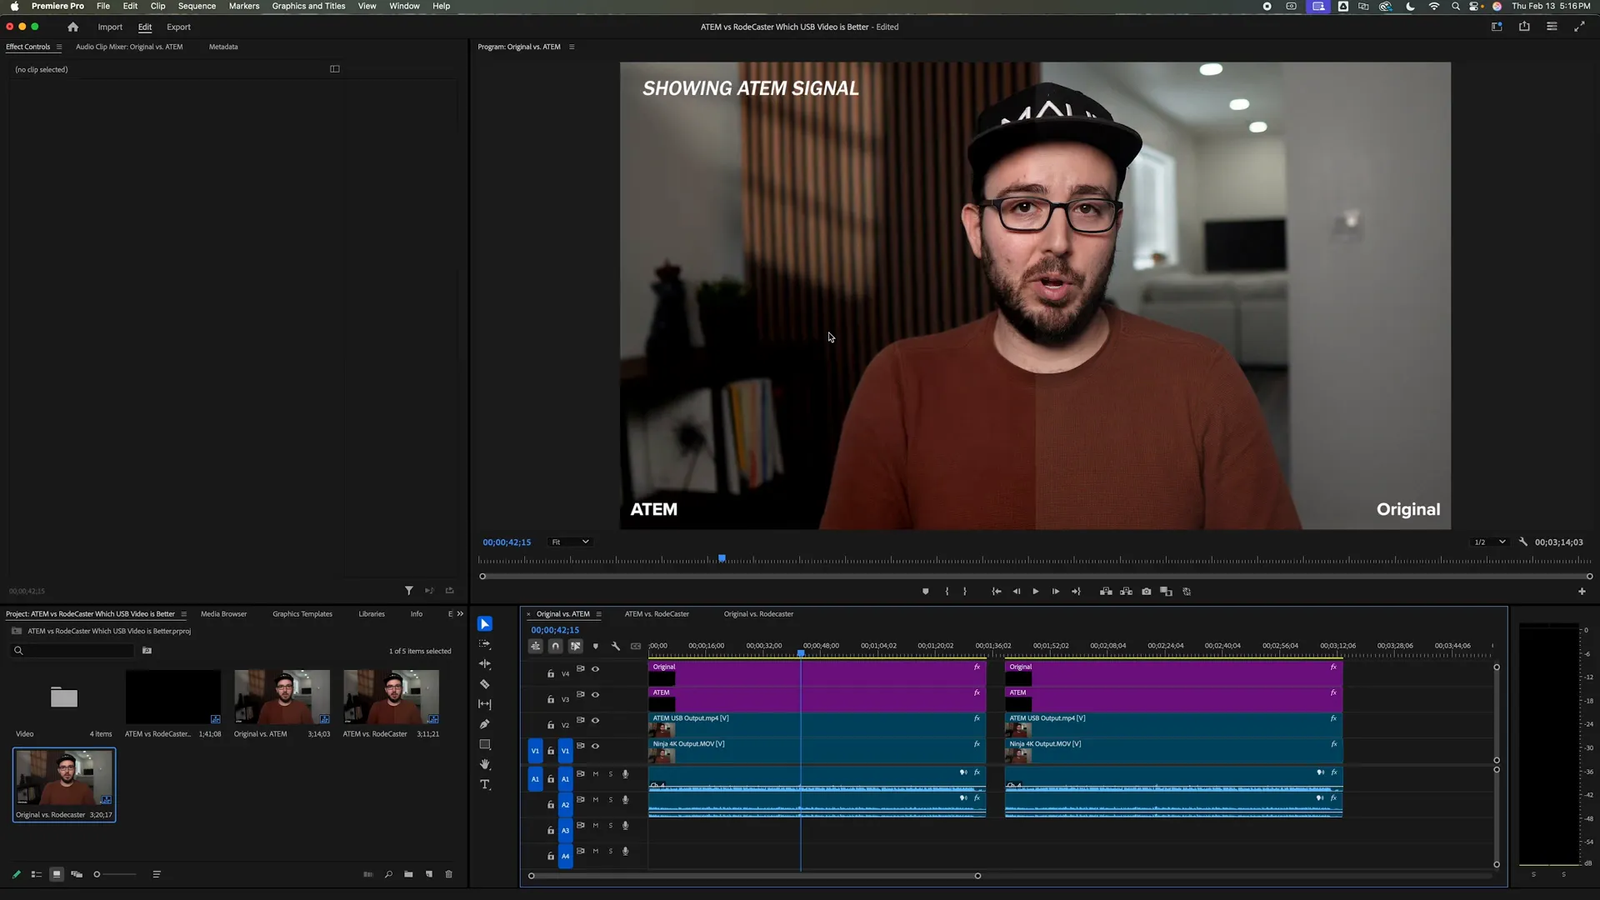Open project sort icons menu
Screen dimensions: 1600x900
tap(157, 874)
